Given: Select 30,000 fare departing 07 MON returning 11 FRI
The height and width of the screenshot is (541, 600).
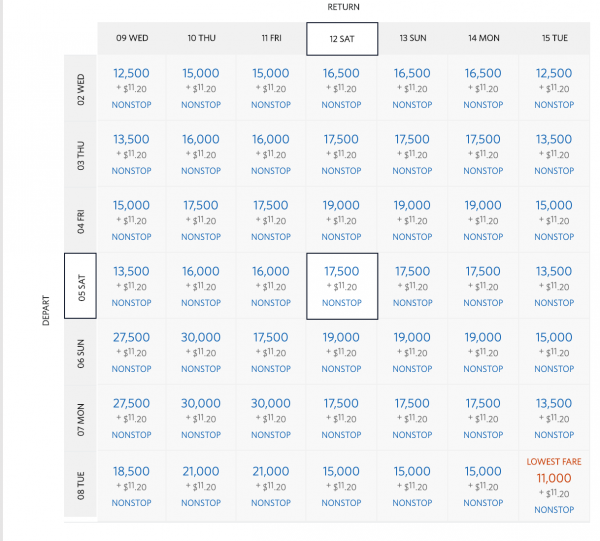Looking at the screenshot, I should (x=271, y=404).
